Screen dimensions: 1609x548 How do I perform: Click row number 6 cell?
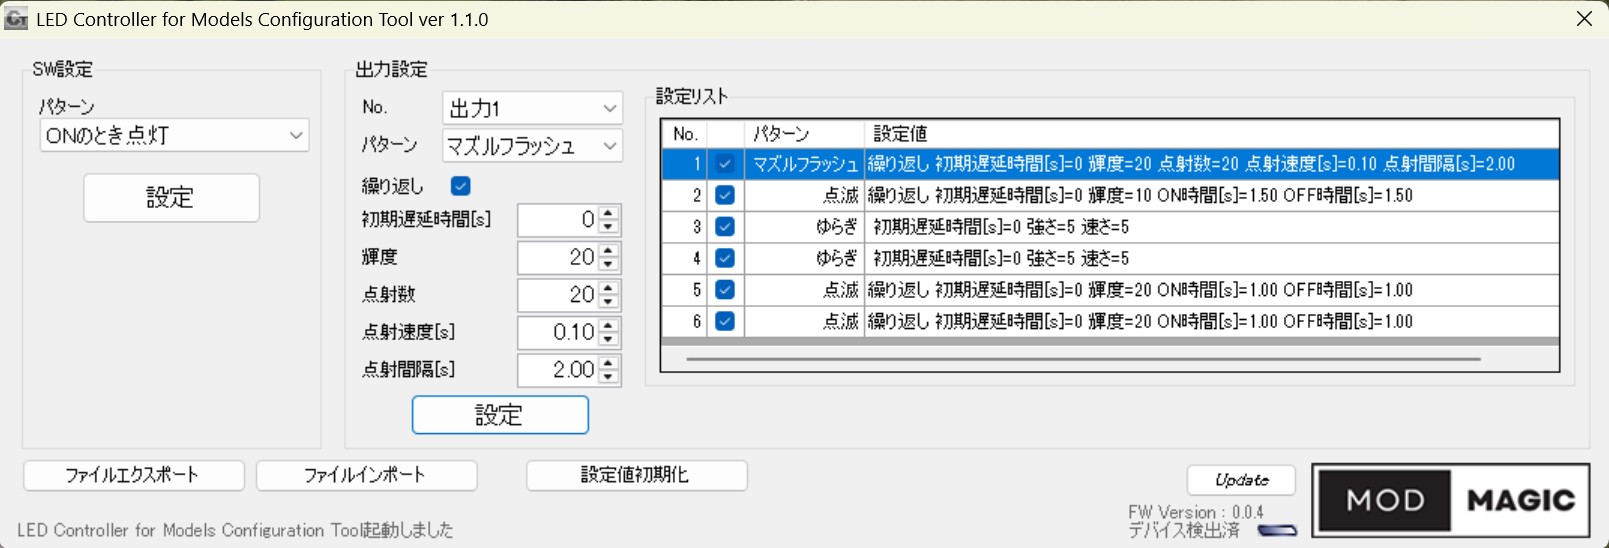pos(685,321)
